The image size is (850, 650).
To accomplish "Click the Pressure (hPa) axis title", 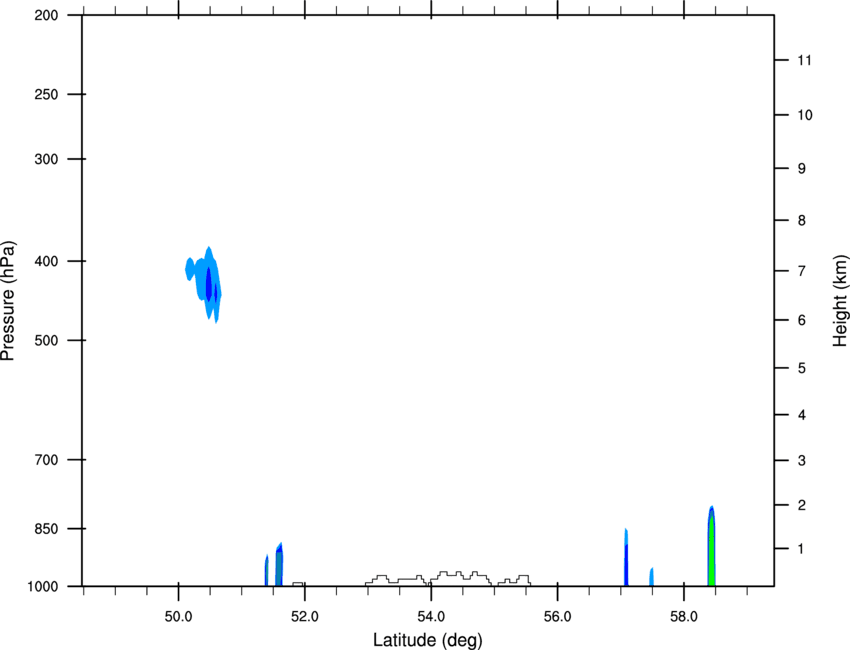I will click(x=8, y=301).
